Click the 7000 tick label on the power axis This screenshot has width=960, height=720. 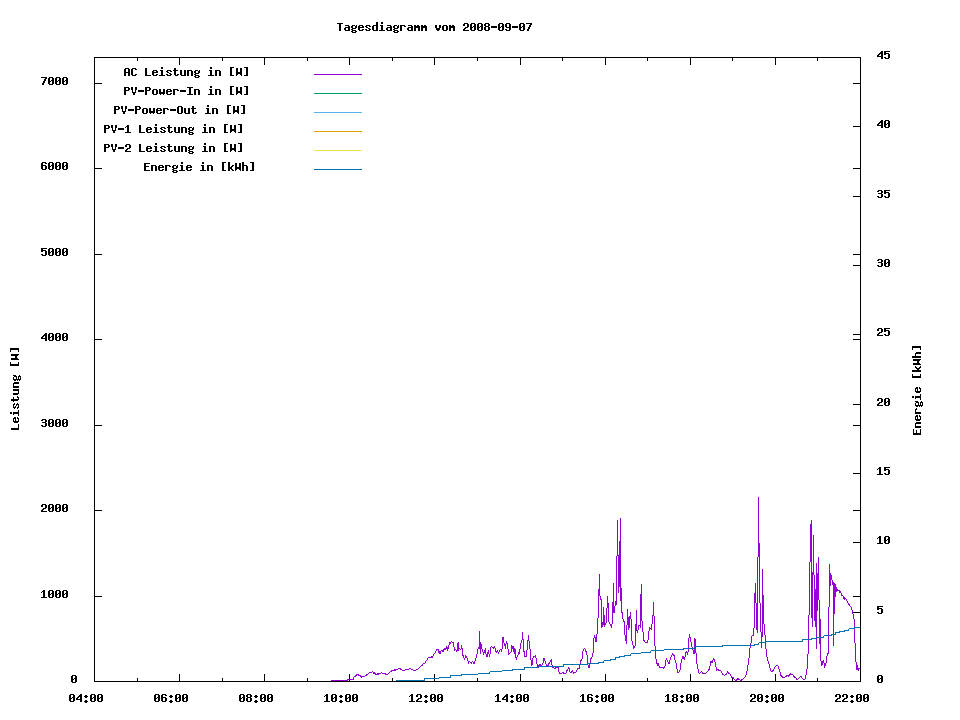[54, 81]
